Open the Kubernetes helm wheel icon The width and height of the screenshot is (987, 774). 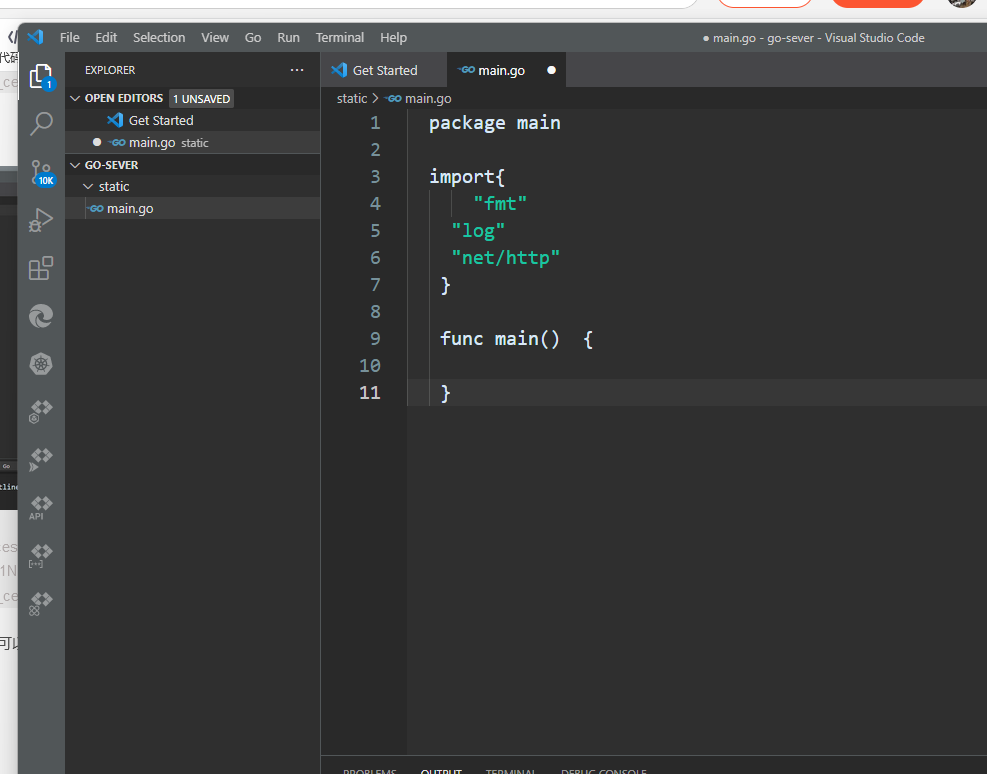click(41, 364)
